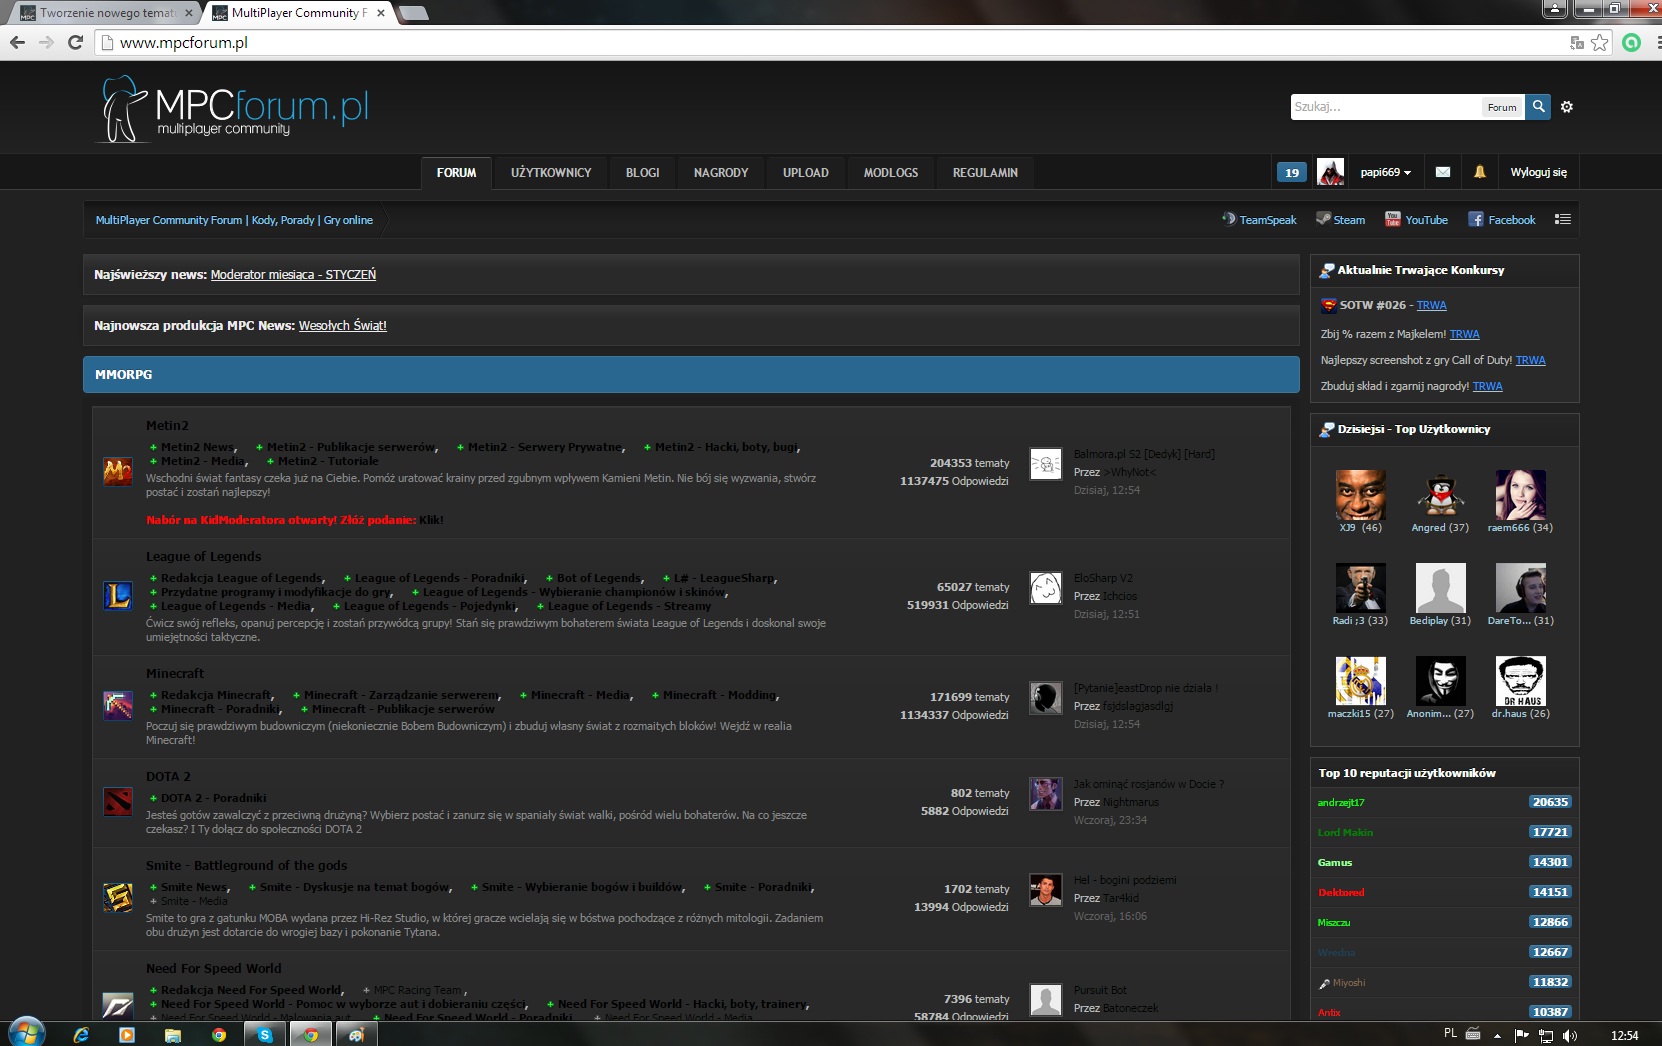Expand the papi669 user dropdown
1662x1046 pixels.
click(x=1386, y=172)
